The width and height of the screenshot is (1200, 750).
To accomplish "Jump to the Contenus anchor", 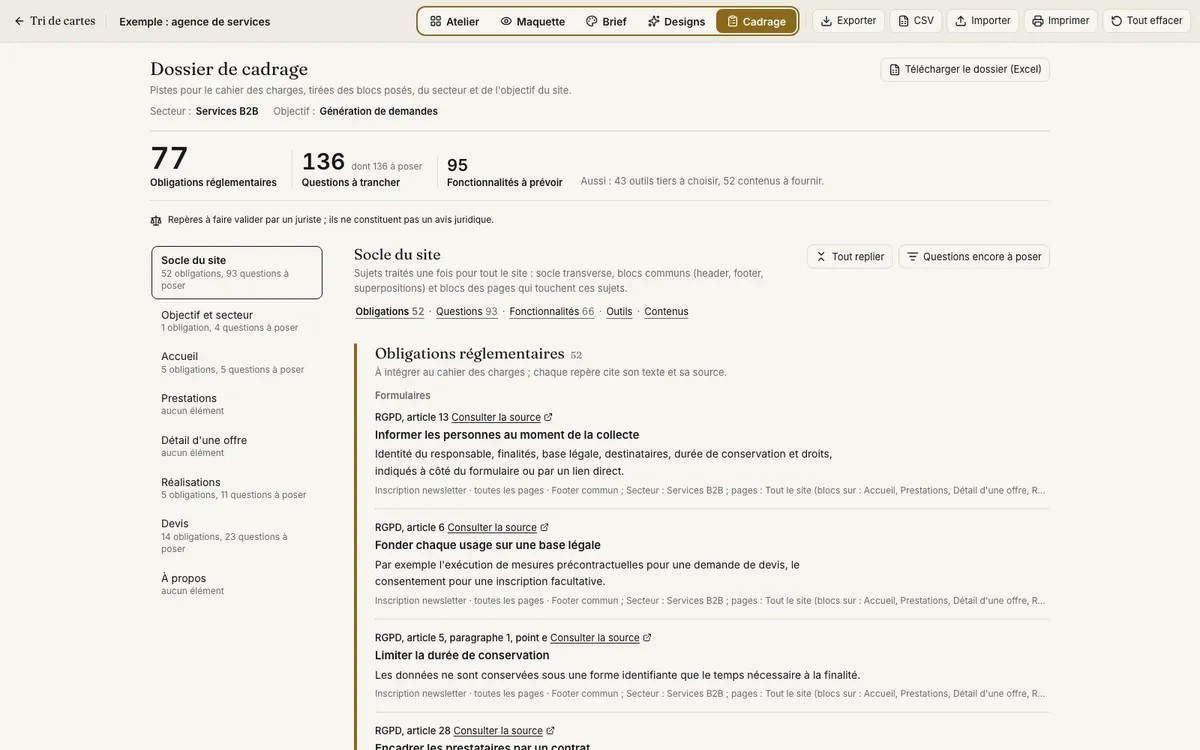I will pyautogui.click(x=666, y=312).
